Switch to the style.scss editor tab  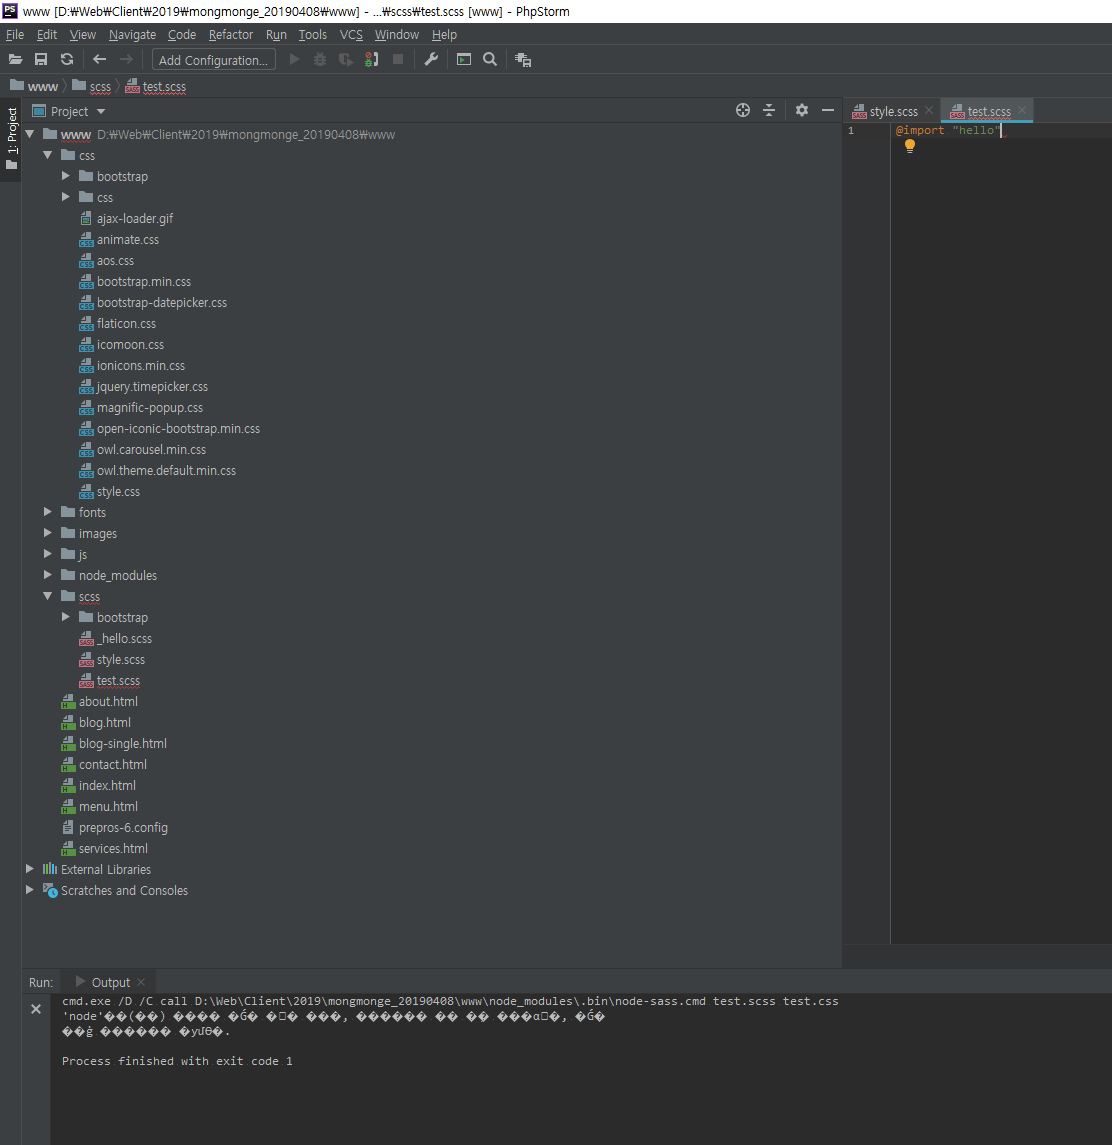[x=893, y=111]
